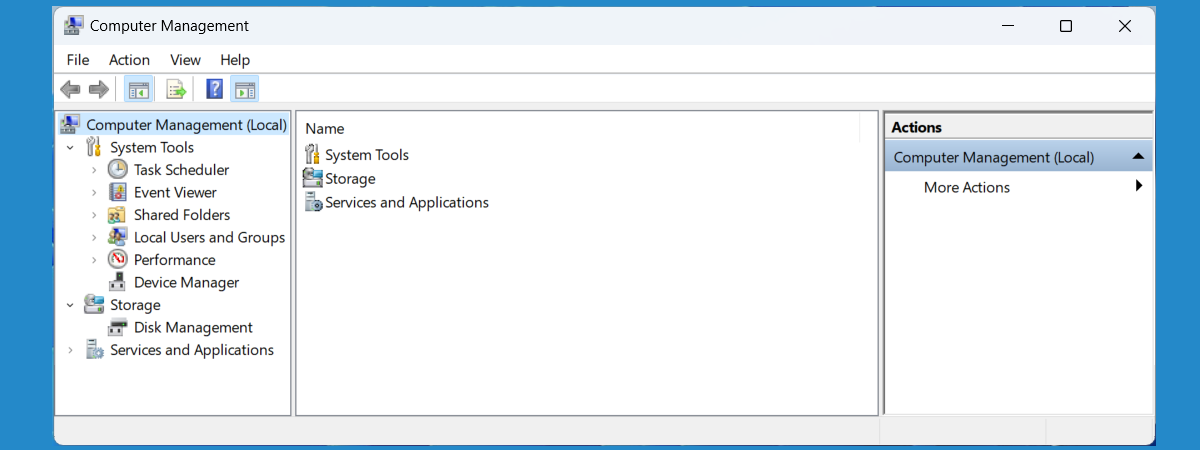Viewport: 1200px width, 450px height.
Task: Click Computer Management (Local) header in Actions pane
Action: click(1019, 157)
